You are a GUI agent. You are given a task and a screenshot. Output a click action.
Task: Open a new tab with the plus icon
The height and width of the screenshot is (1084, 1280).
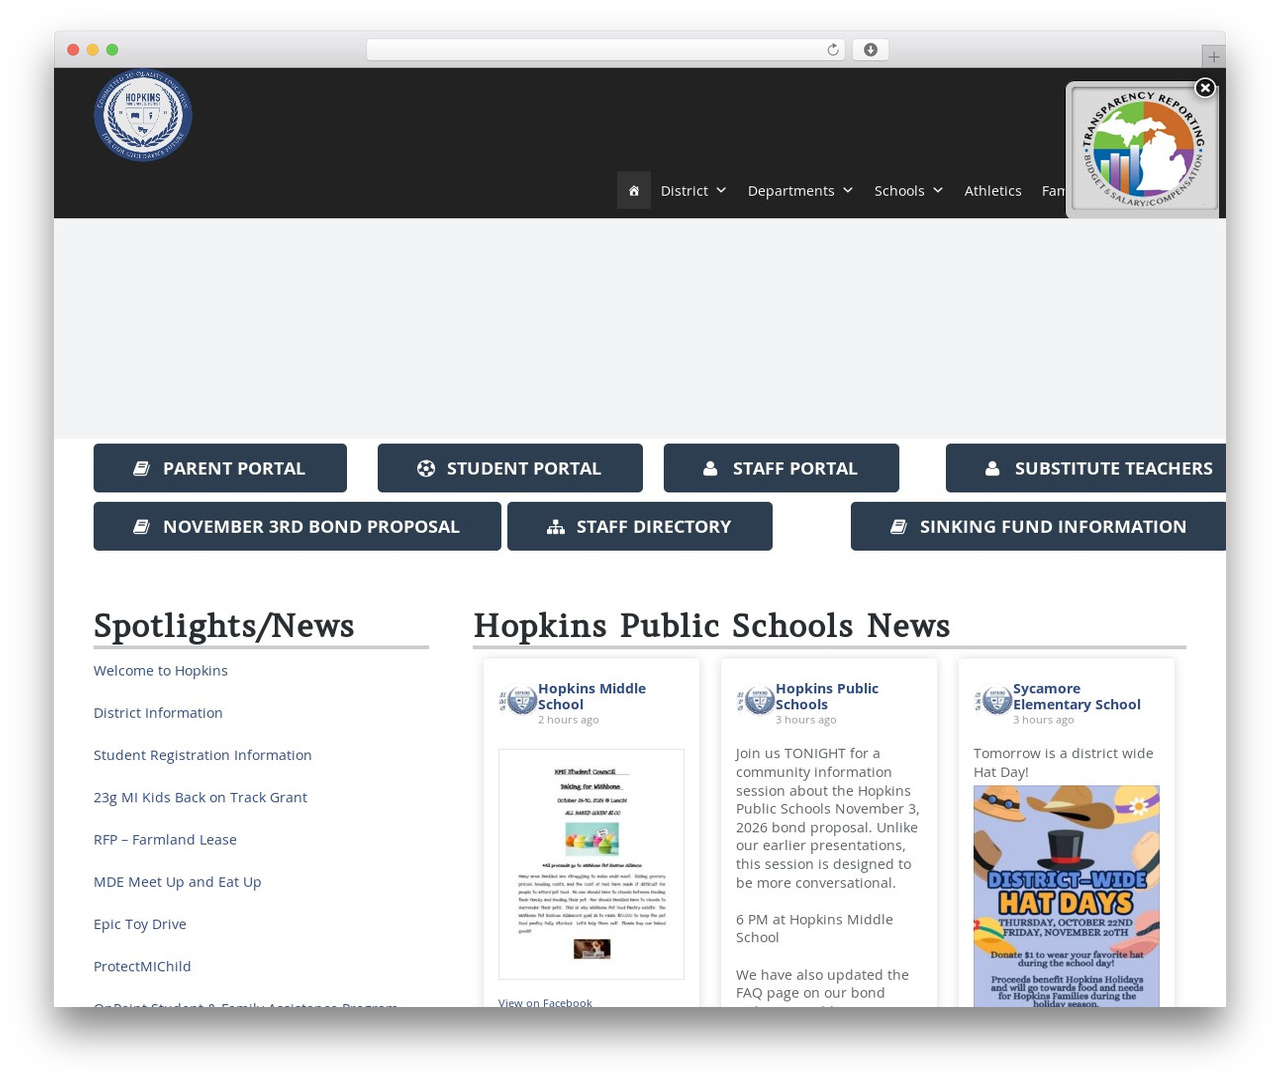(1213, 57)
